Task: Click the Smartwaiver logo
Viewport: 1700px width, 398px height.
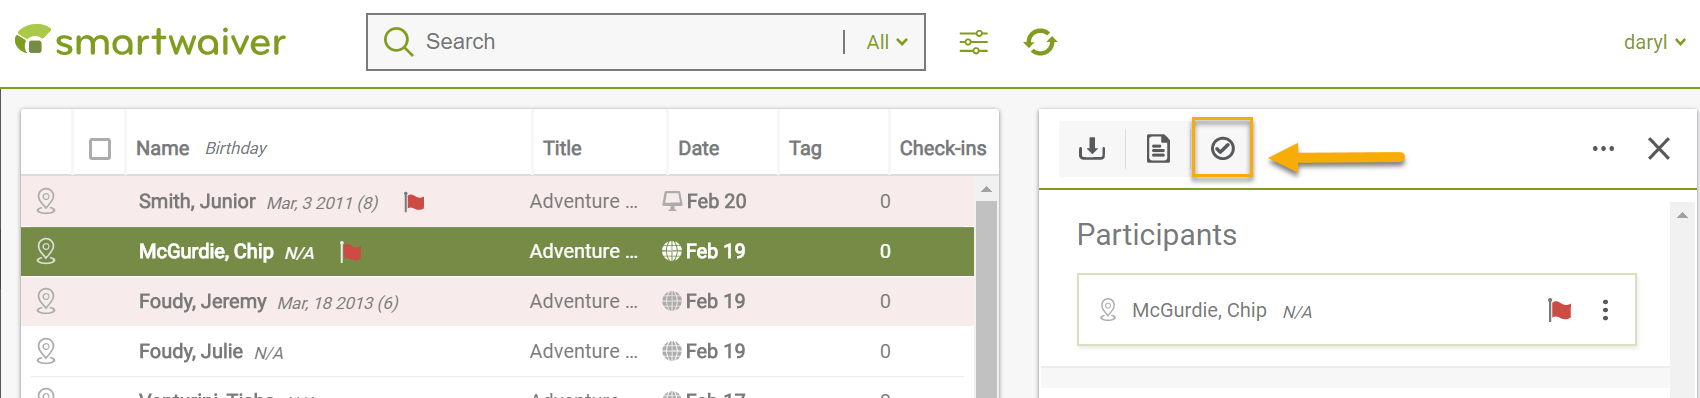Action: (150, 41)
